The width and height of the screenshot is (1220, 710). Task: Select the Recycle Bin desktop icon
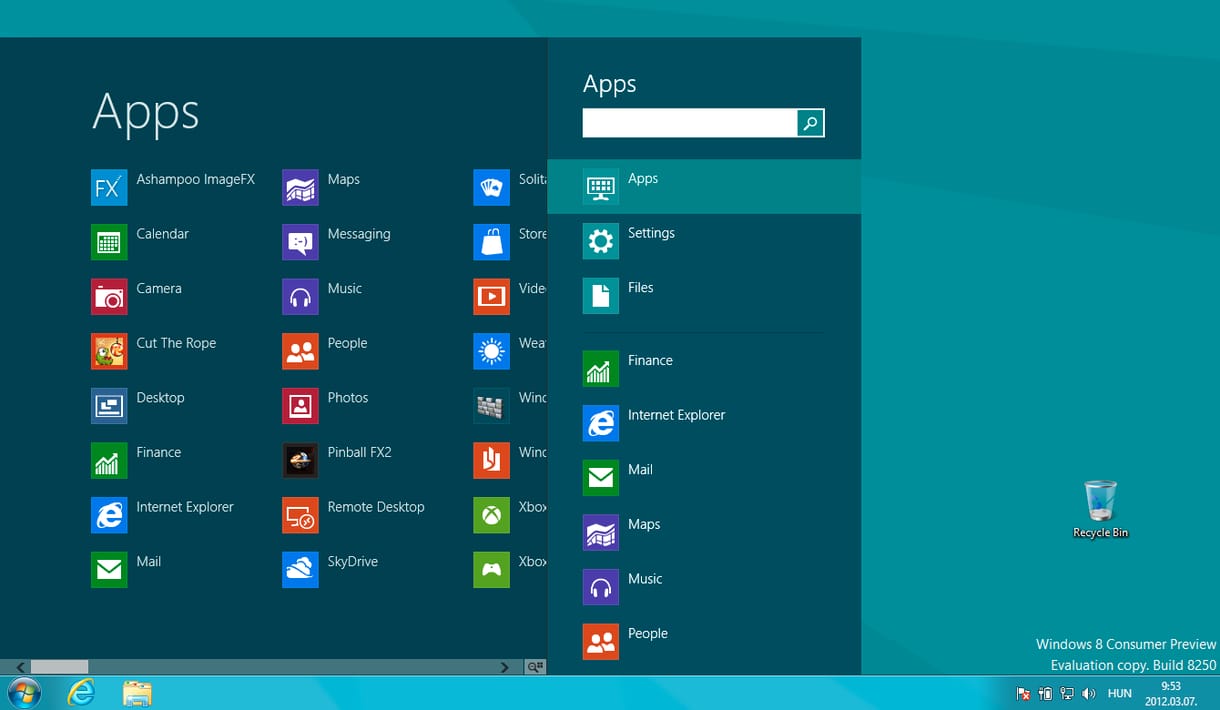tap(1100, 510)
